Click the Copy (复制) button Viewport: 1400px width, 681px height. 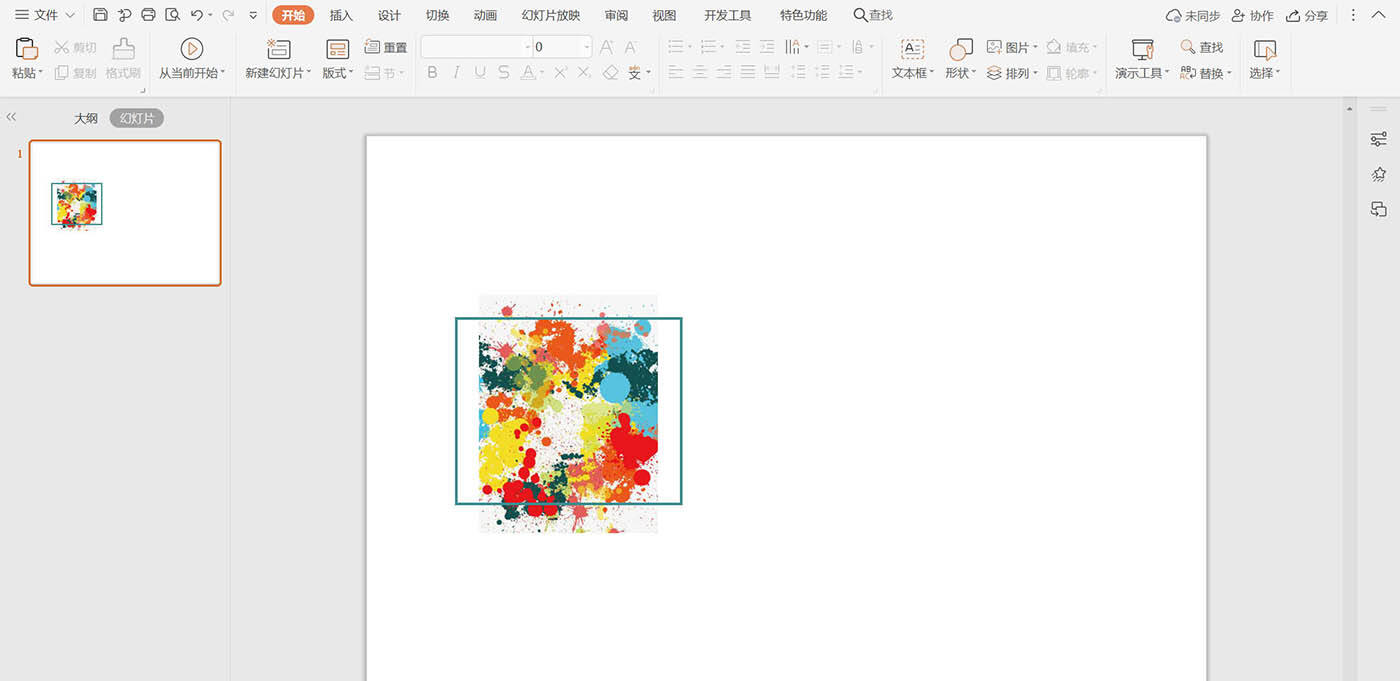click(76, 73)
